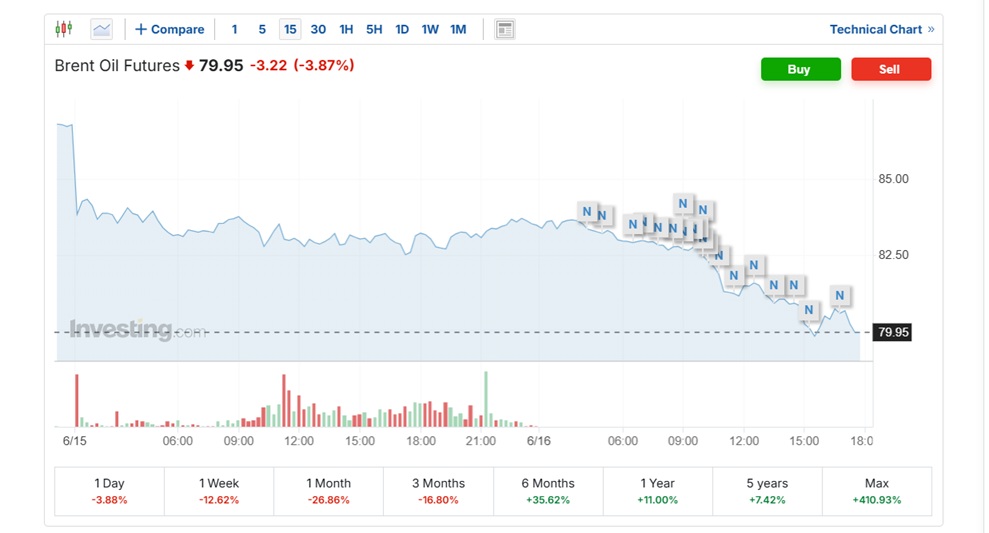
Task: Open the topmost news N marker near 09:00
Action: pos(682,204)
